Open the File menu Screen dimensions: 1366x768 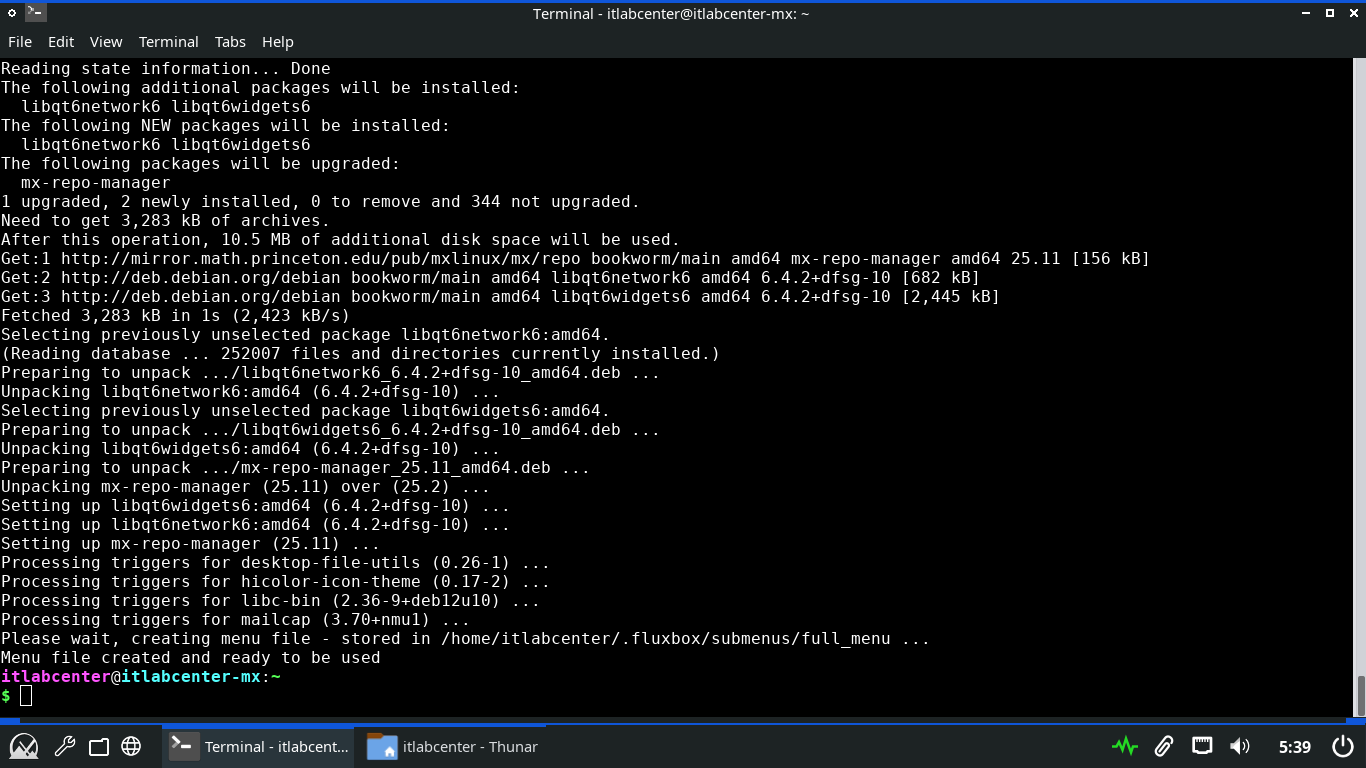tap(20, 42)
